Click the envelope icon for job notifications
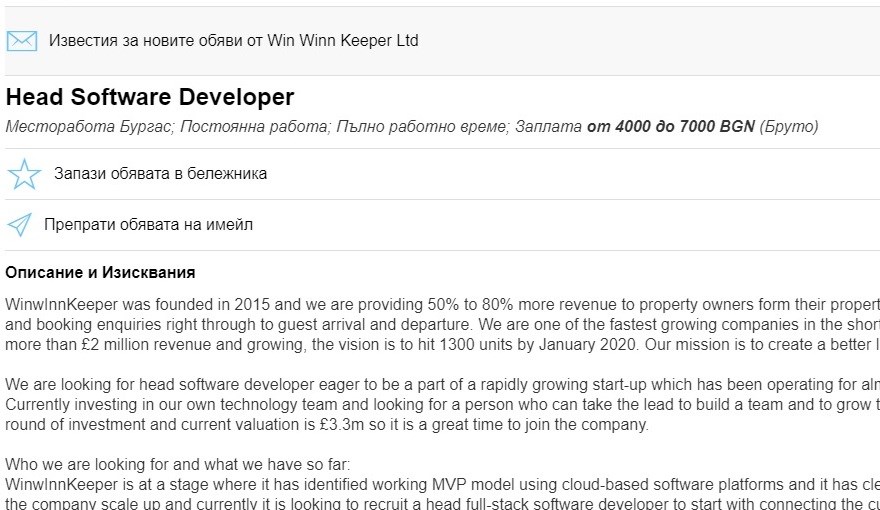880x510 pixels. pyautogui.click(x=21, y=41)
